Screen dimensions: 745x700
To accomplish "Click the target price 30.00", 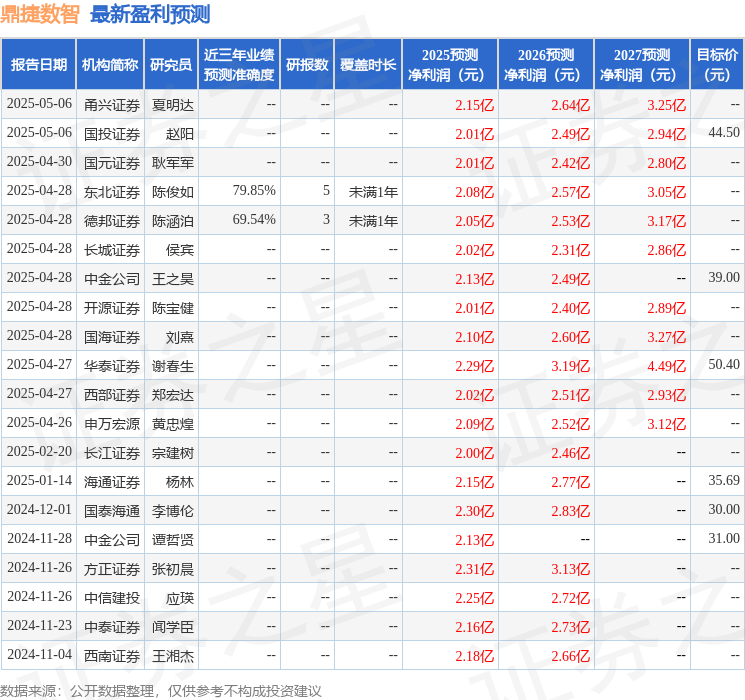I will pyautogui.click(x=724, y=509).
